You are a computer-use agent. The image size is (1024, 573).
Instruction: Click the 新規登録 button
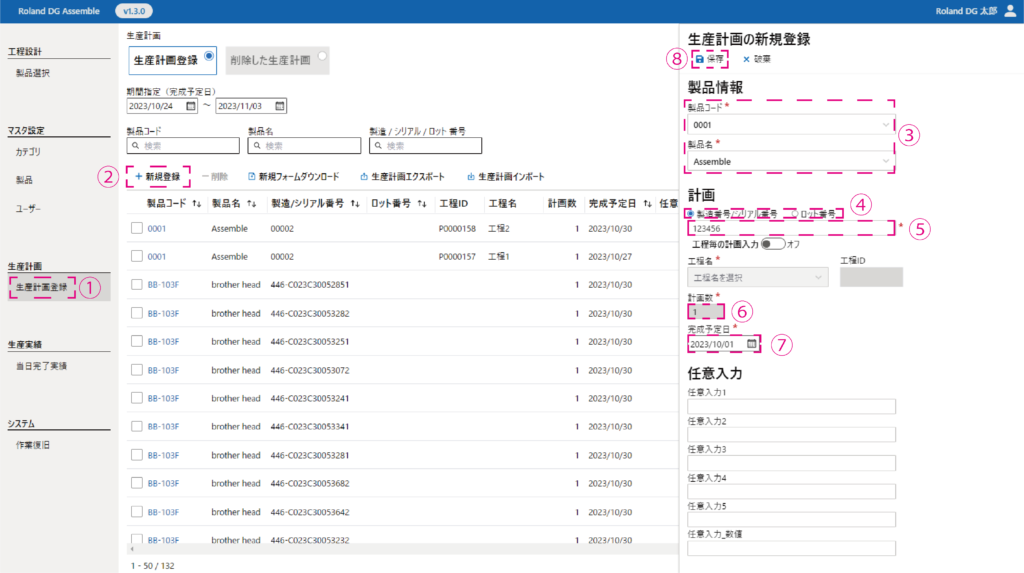[157, 177]
